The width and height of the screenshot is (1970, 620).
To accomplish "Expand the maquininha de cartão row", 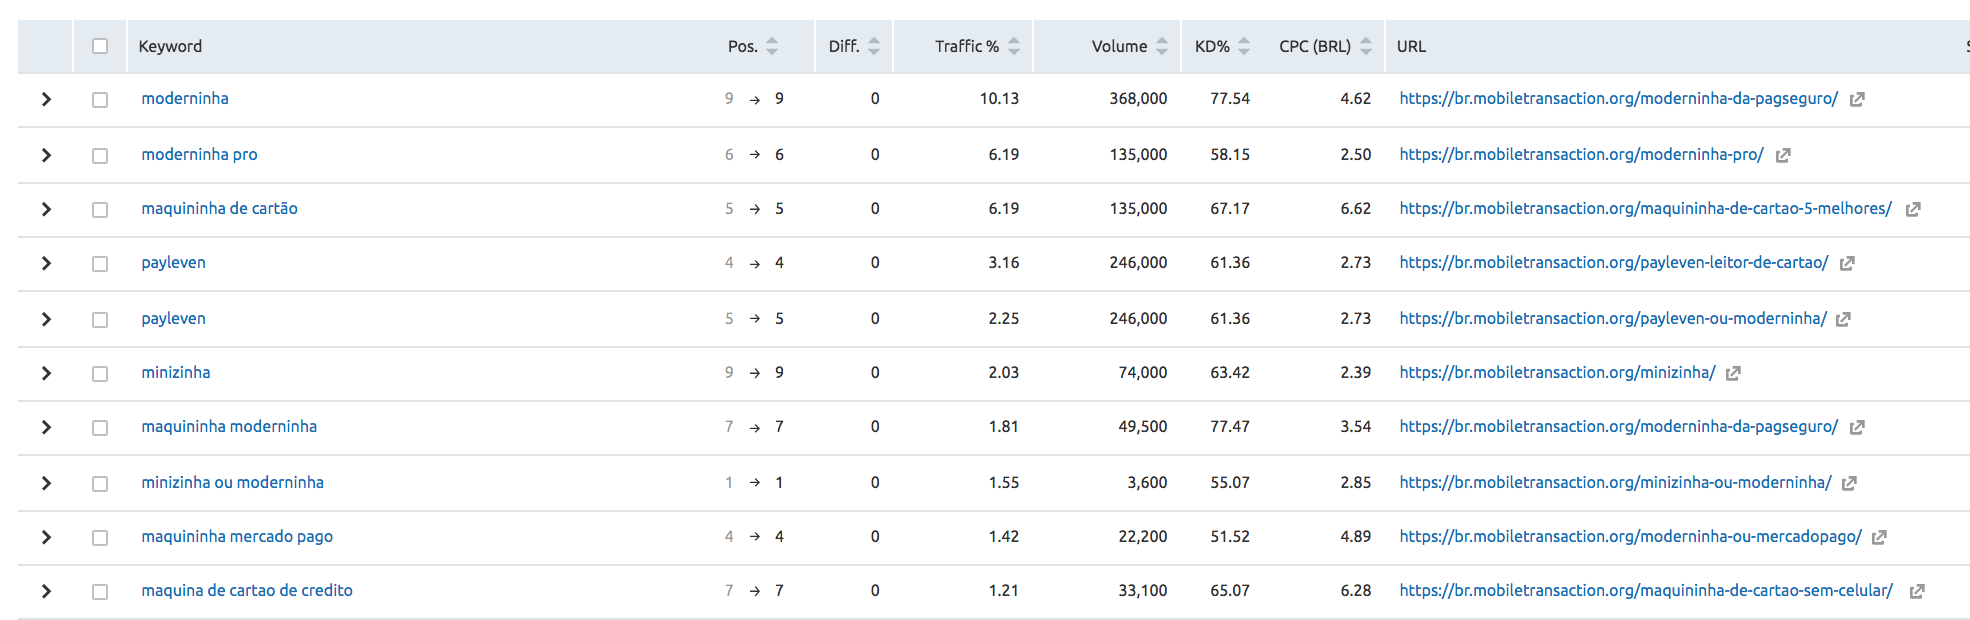I will [x=46, y=209].
